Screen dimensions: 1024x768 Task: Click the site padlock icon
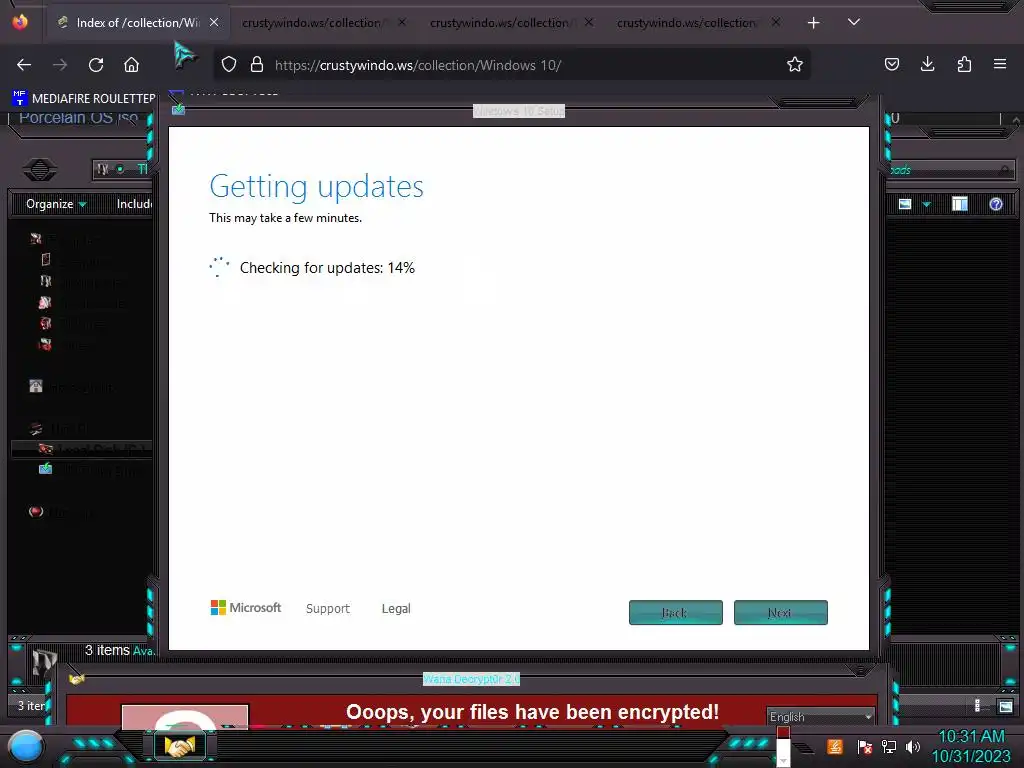coord(257,65)
